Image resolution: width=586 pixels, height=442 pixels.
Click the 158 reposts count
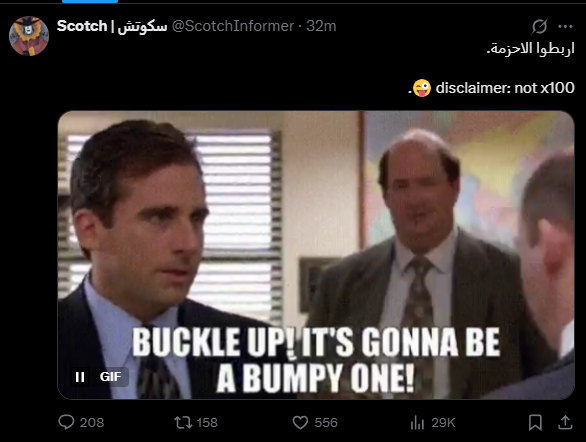[x=207, y=423]
